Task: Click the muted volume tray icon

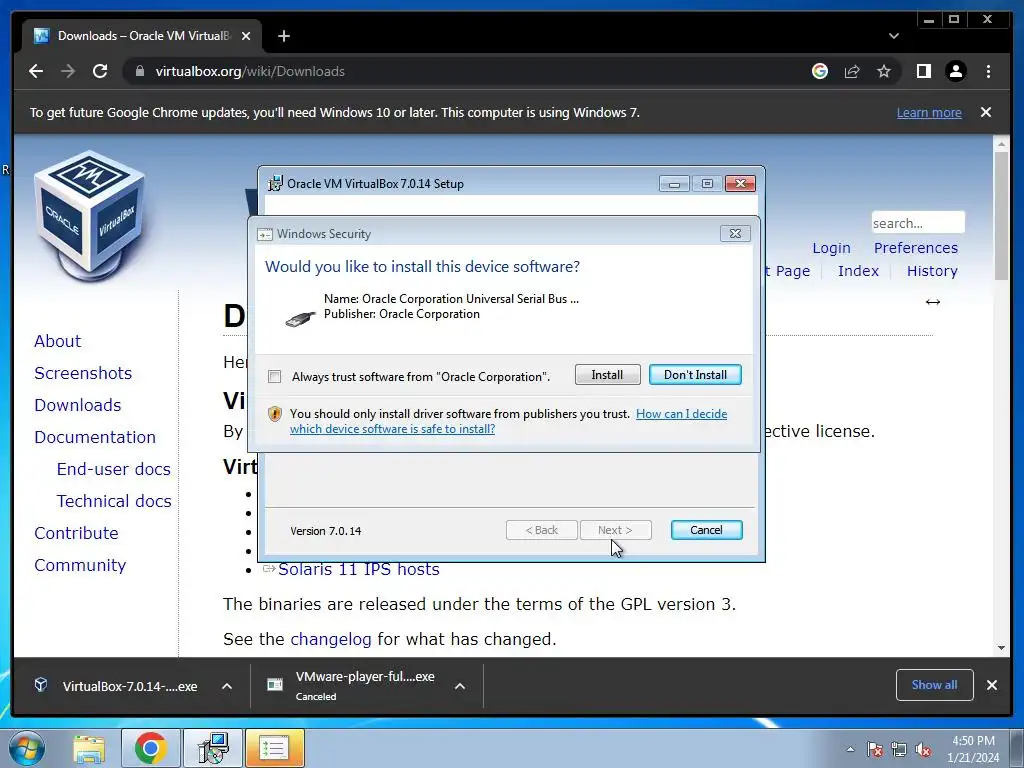Action: coord(923,749)
